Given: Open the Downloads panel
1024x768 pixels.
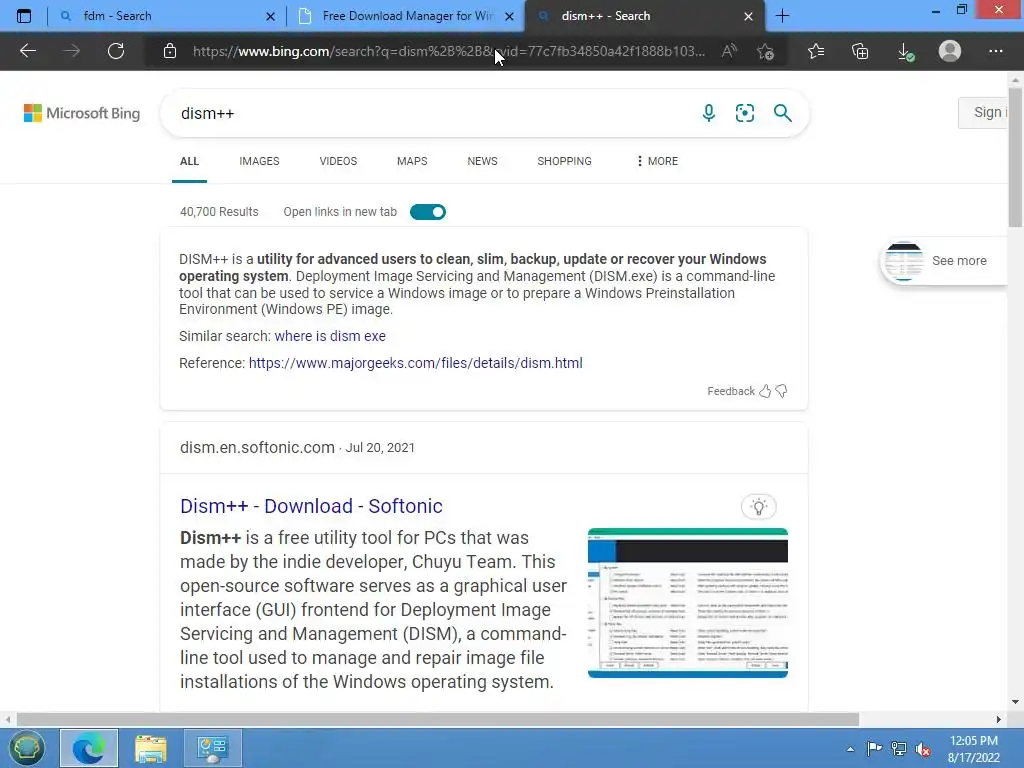Looking at the screenshot, I should click(x=905, y=51).
